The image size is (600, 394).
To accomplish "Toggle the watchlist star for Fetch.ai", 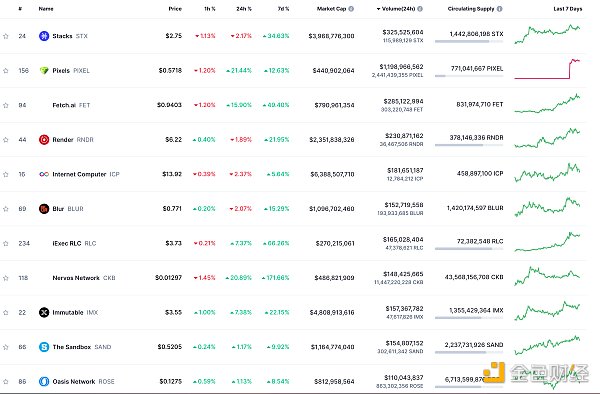I will (6, 105).
